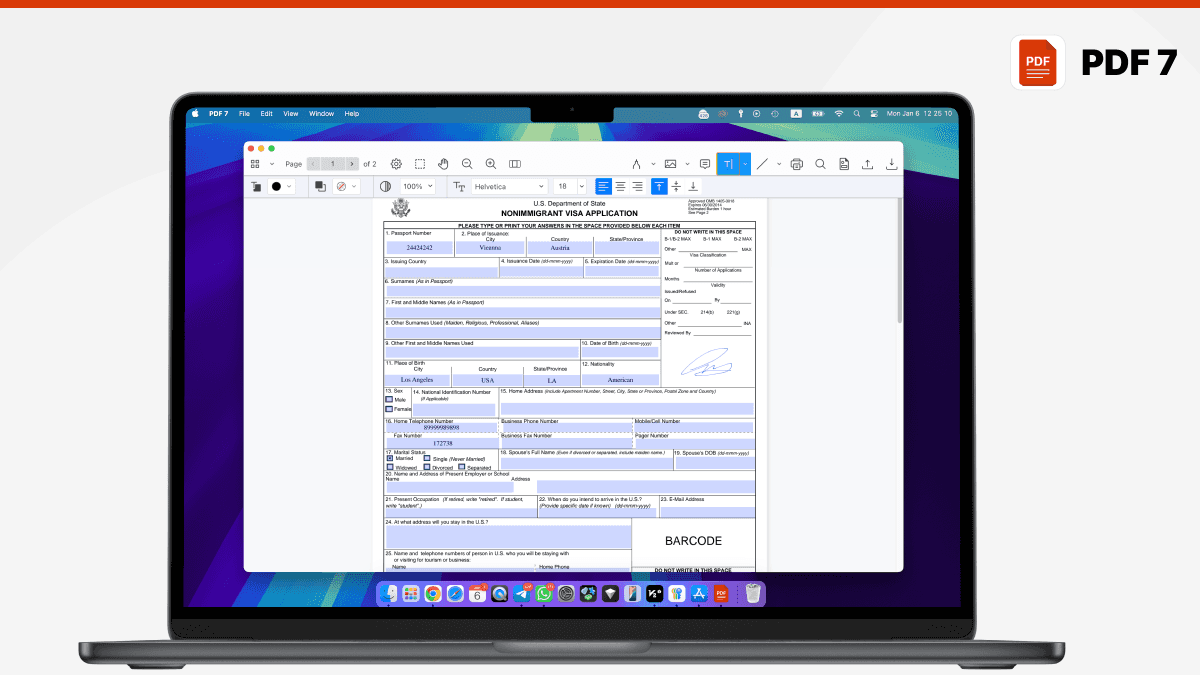Align text to bottom
Screen dimensions: 1200x675
[x=693, y=186]
